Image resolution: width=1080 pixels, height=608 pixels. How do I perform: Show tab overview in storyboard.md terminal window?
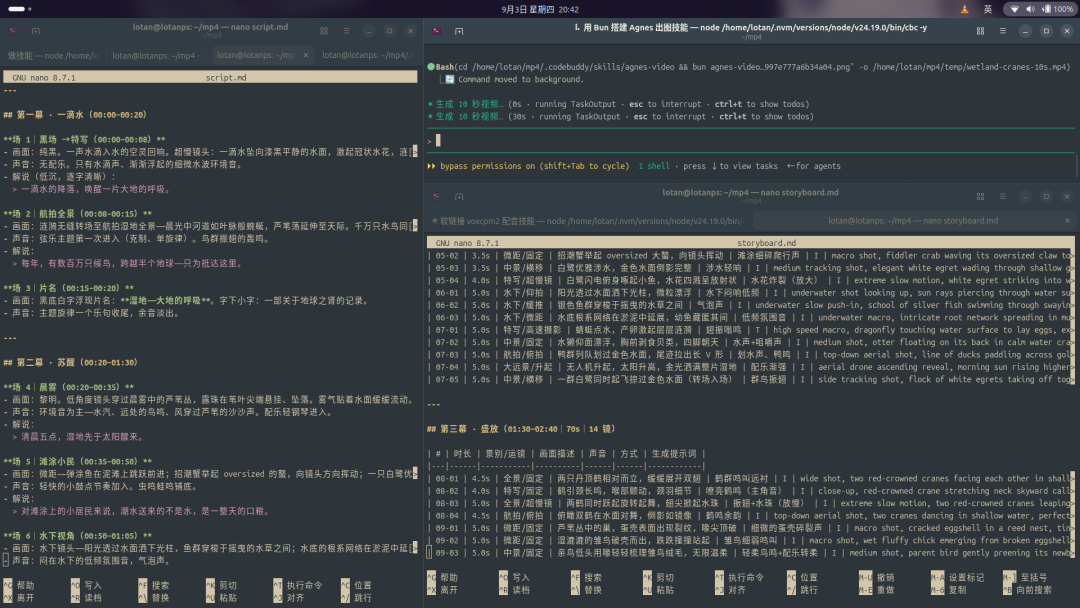(980, 196)
